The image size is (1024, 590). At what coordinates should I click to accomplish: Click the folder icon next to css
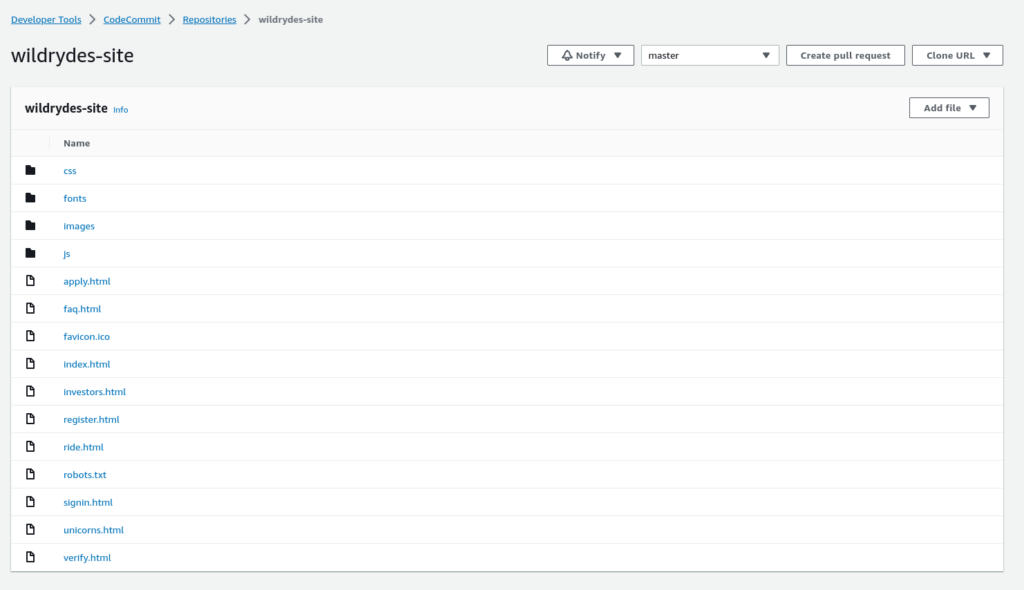(x=30, y=171)
